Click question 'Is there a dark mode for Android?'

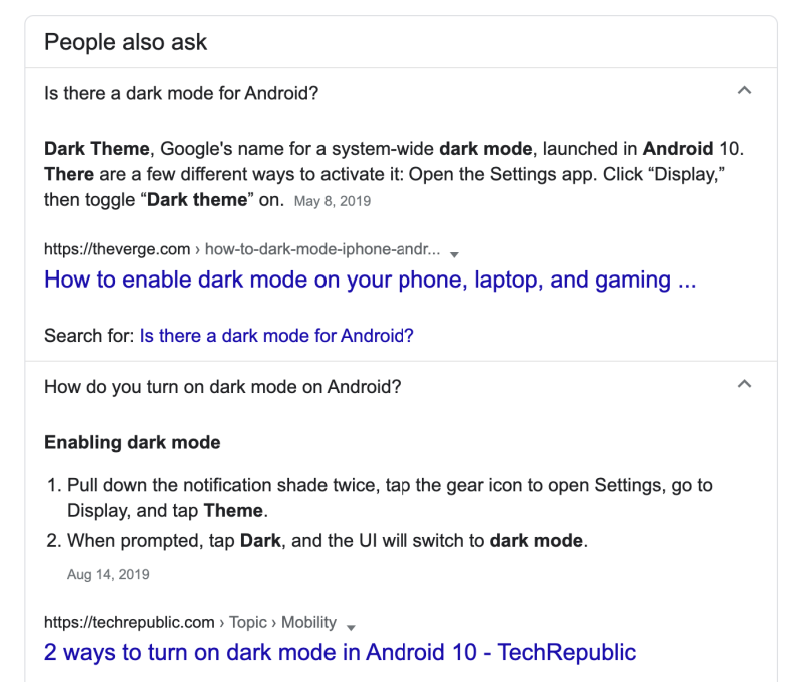click(181, 93)
